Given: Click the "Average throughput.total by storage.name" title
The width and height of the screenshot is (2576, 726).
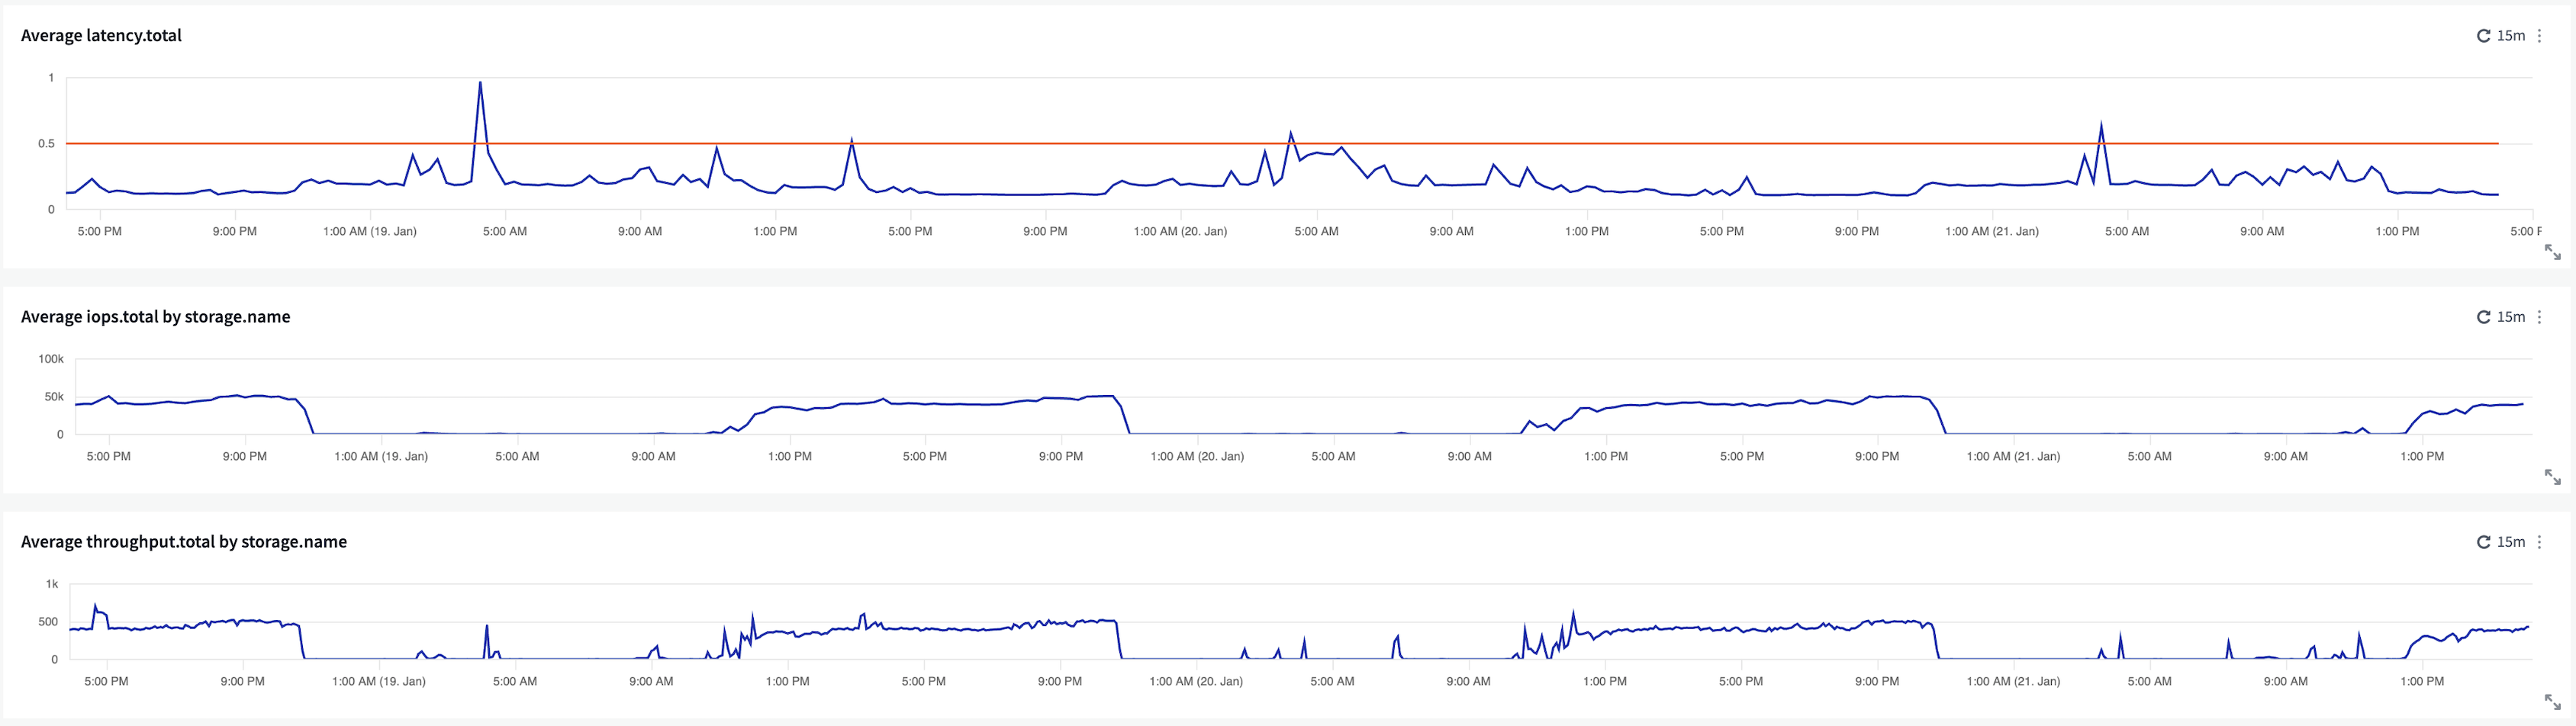Looking at the screenshot, I should pyautogui.click(x=184, y=542).
